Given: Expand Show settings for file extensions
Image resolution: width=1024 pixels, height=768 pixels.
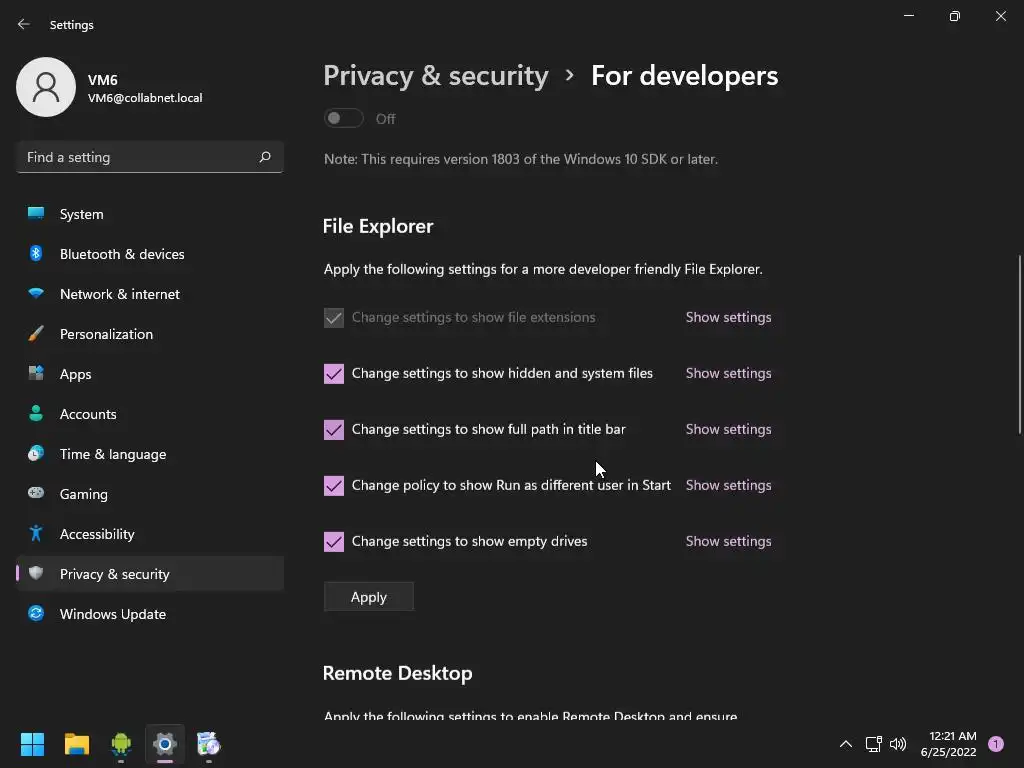Looking at the screenshot, I should coord(728,317).
